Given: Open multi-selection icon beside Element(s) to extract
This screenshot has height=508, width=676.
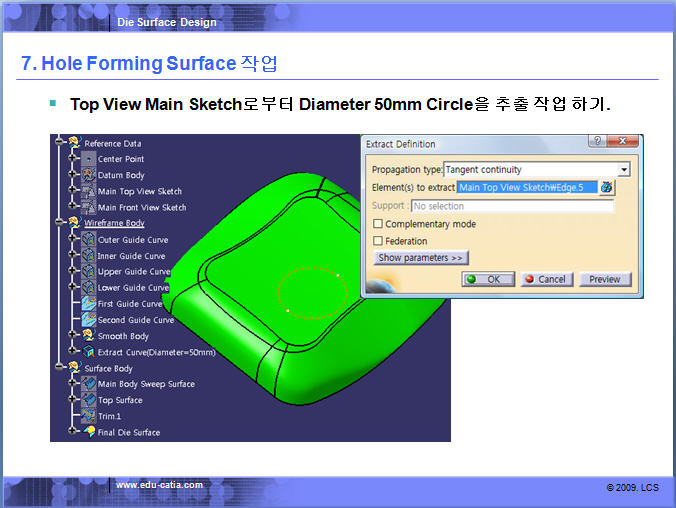Looking at the screenshot, I should 607,187.
